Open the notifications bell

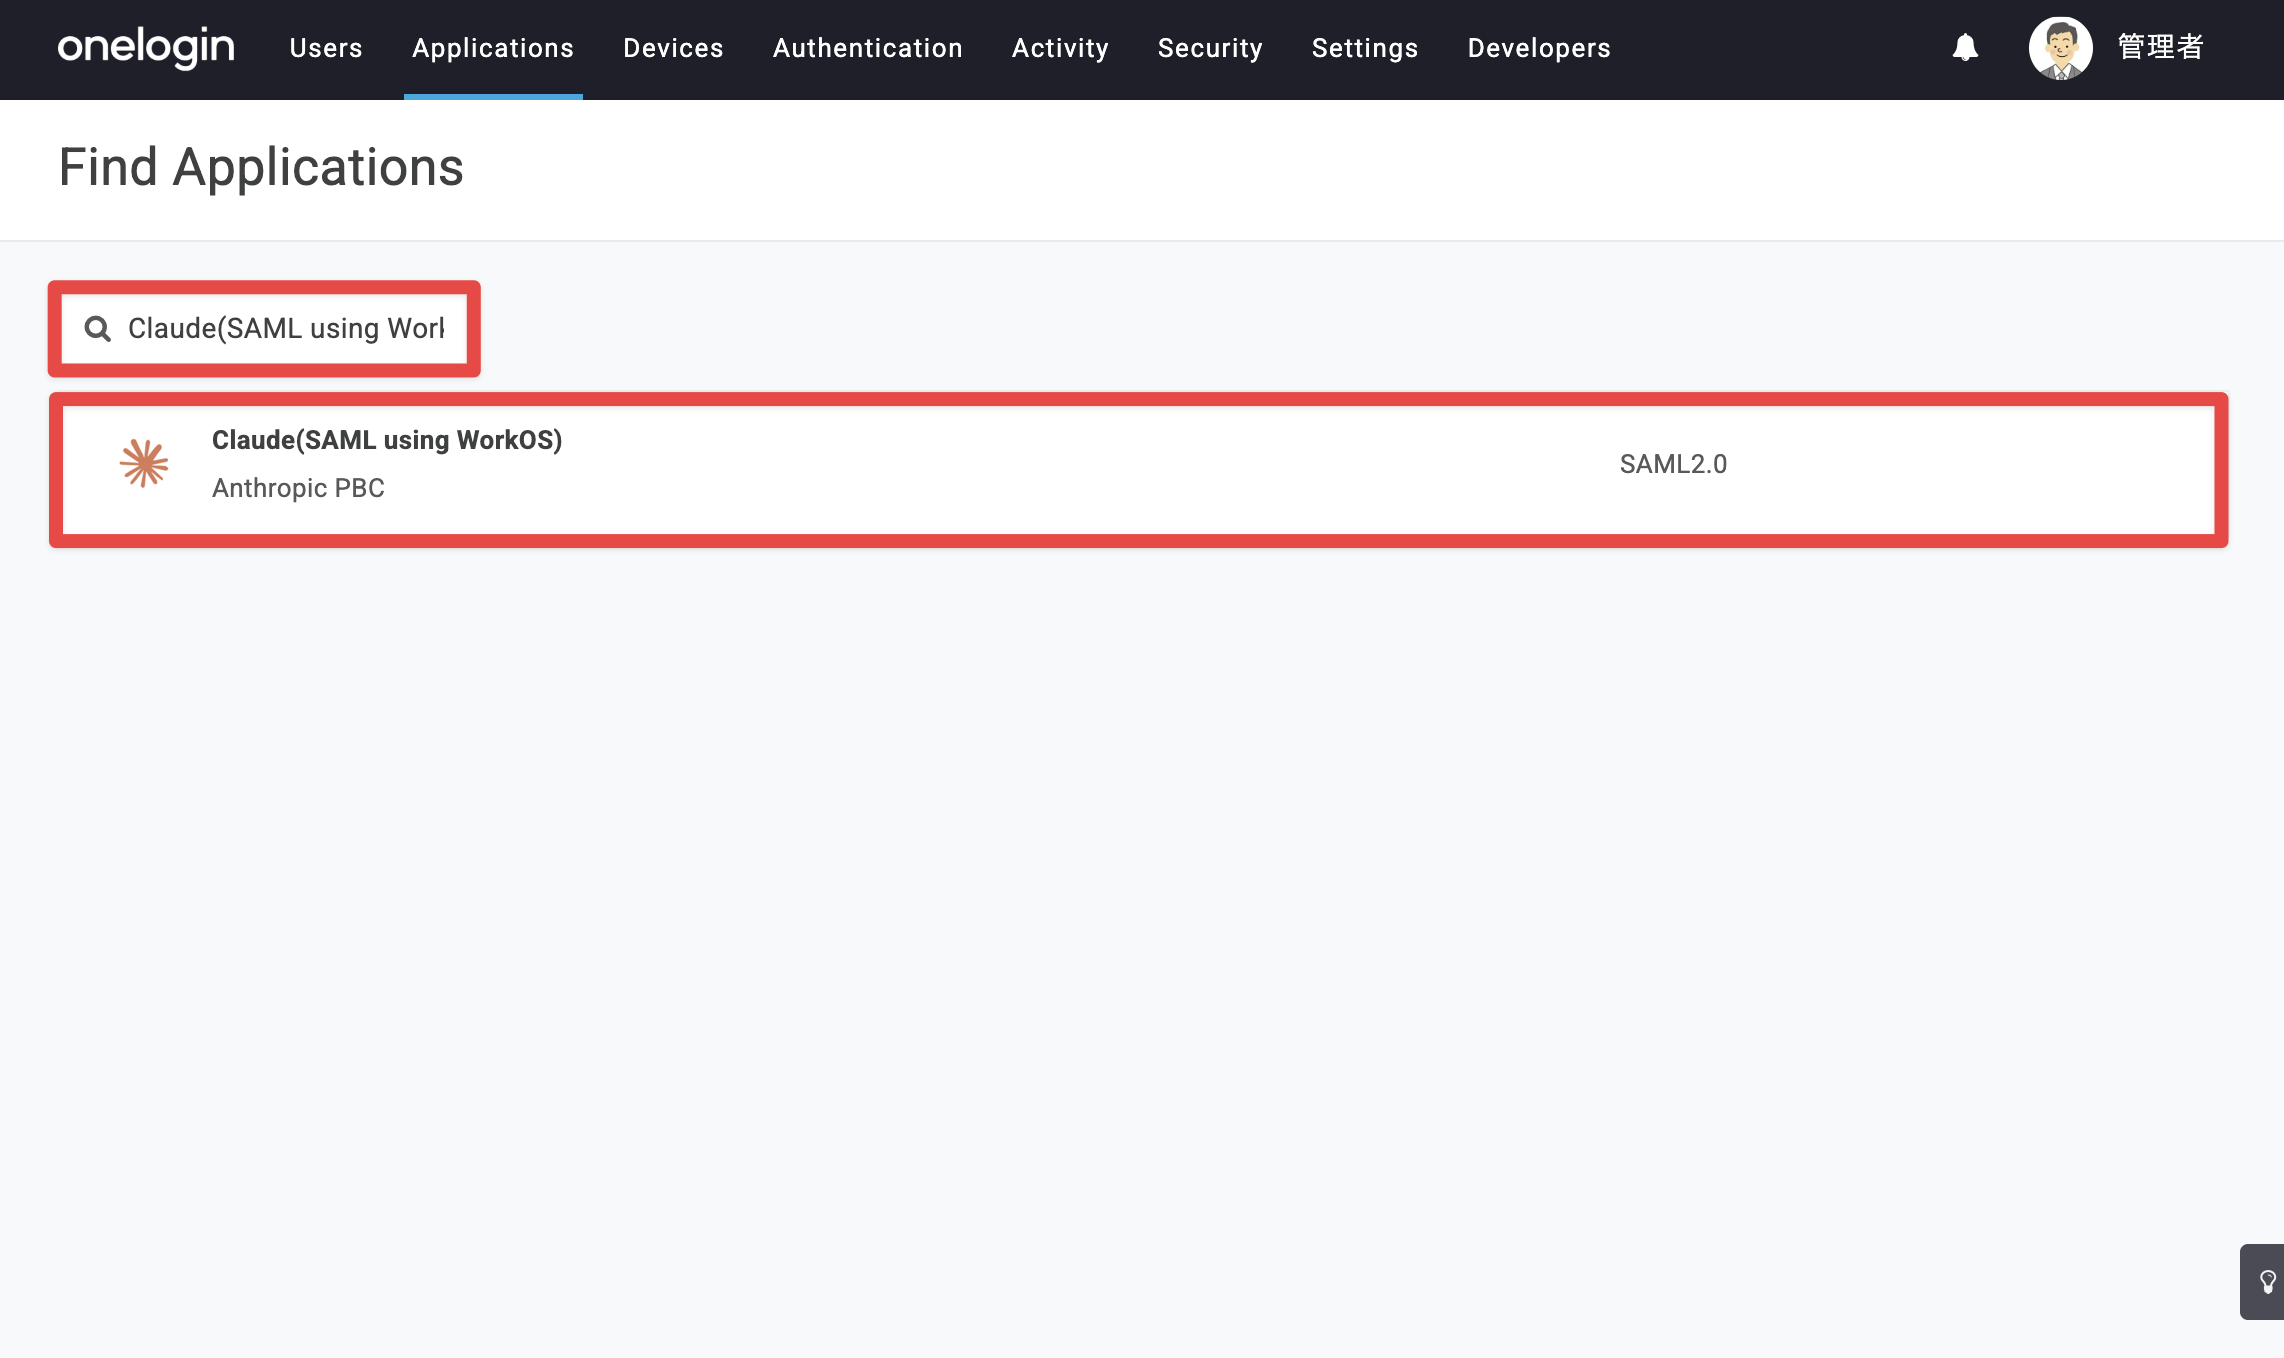pyautogui.click(x=1965, y=47)
